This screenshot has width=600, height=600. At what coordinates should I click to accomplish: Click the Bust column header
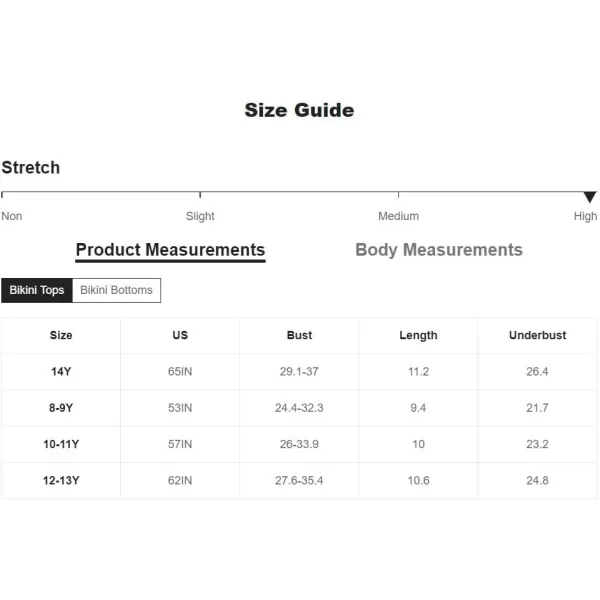[299, 335]
